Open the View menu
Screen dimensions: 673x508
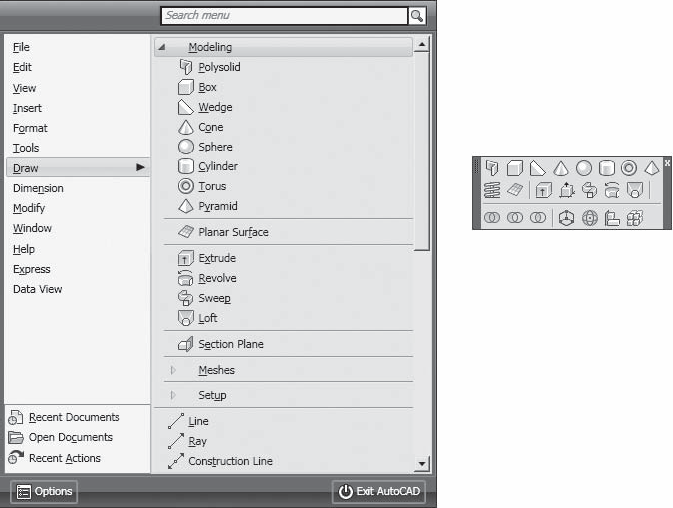(x=24, y=88)
